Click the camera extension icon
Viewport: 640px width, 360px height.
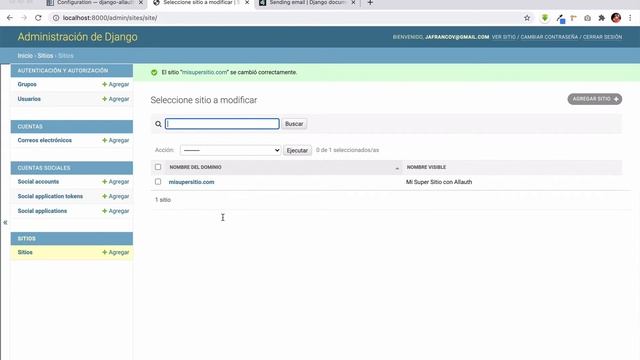(x=587, y=18)
